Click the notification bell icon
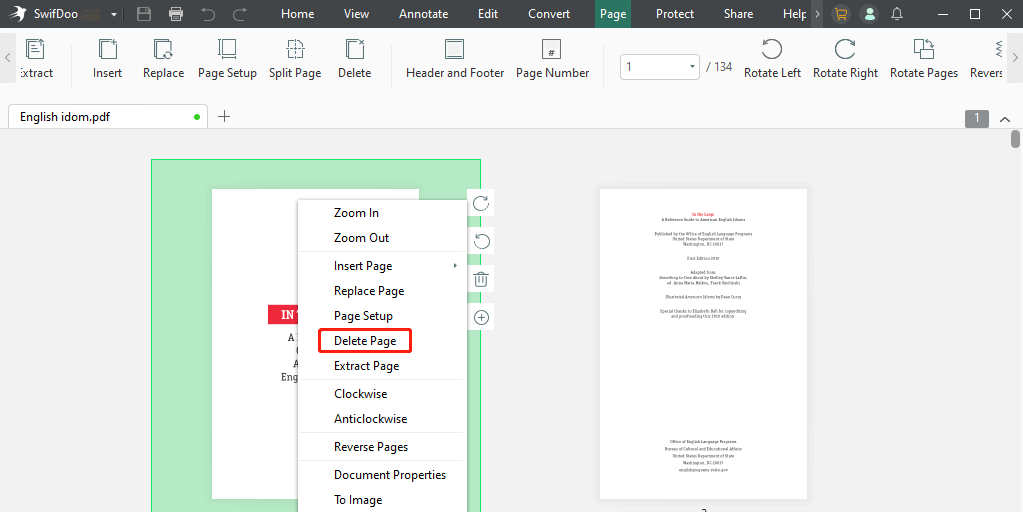Viewport: 1023px width, 512px height. pyautogui.click(x=897, y=14)
